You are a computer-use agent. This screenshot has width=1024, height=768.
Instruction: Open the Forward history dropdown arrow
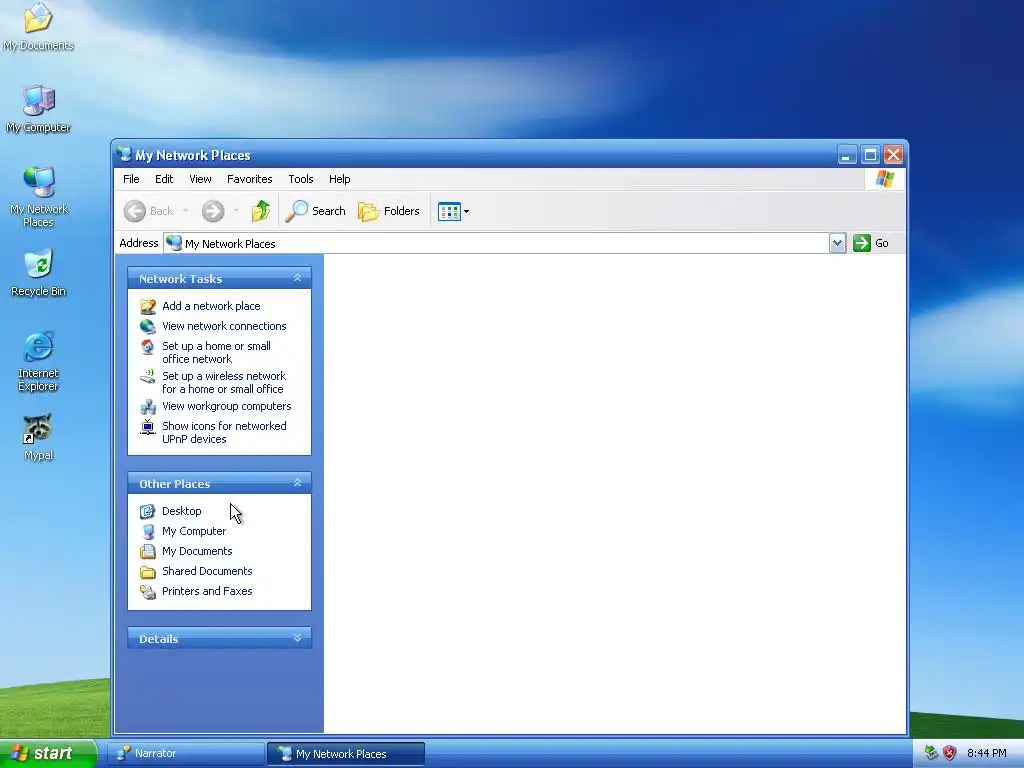pyautogui.click(x=236, y=211)
